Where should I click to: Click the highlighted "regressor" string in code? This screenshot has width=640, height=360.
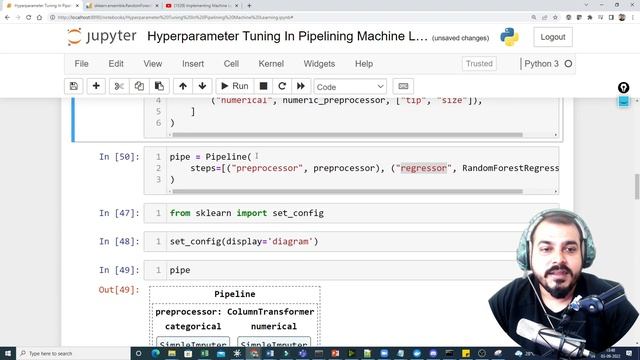coord(424,168)
